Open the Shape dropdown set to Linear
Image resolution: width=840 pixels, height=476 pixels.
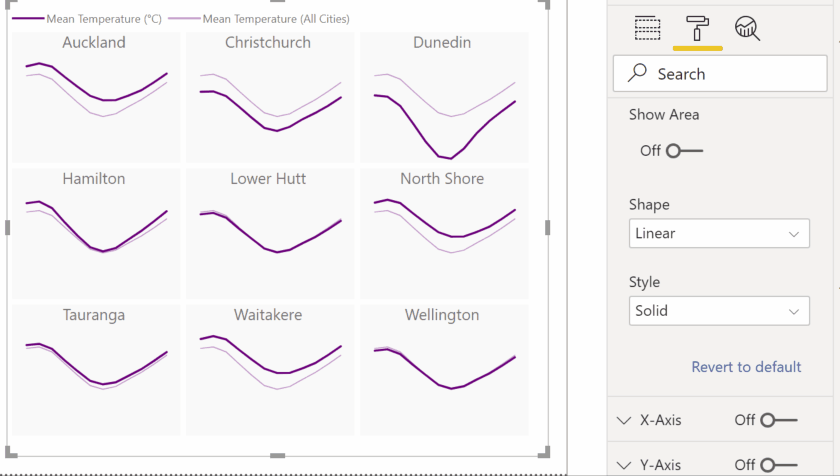719,233
